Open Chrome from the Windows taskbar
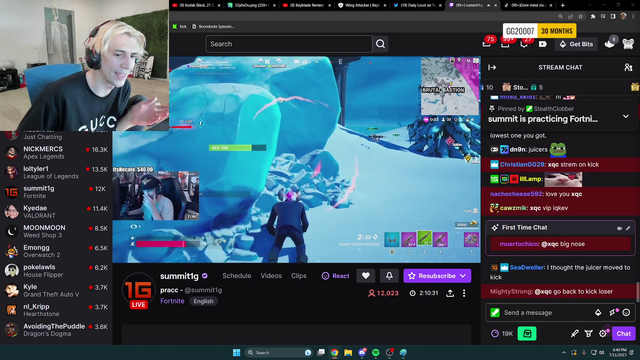The width and height of the screenshot is (640, 360). (x=334, y=352)
